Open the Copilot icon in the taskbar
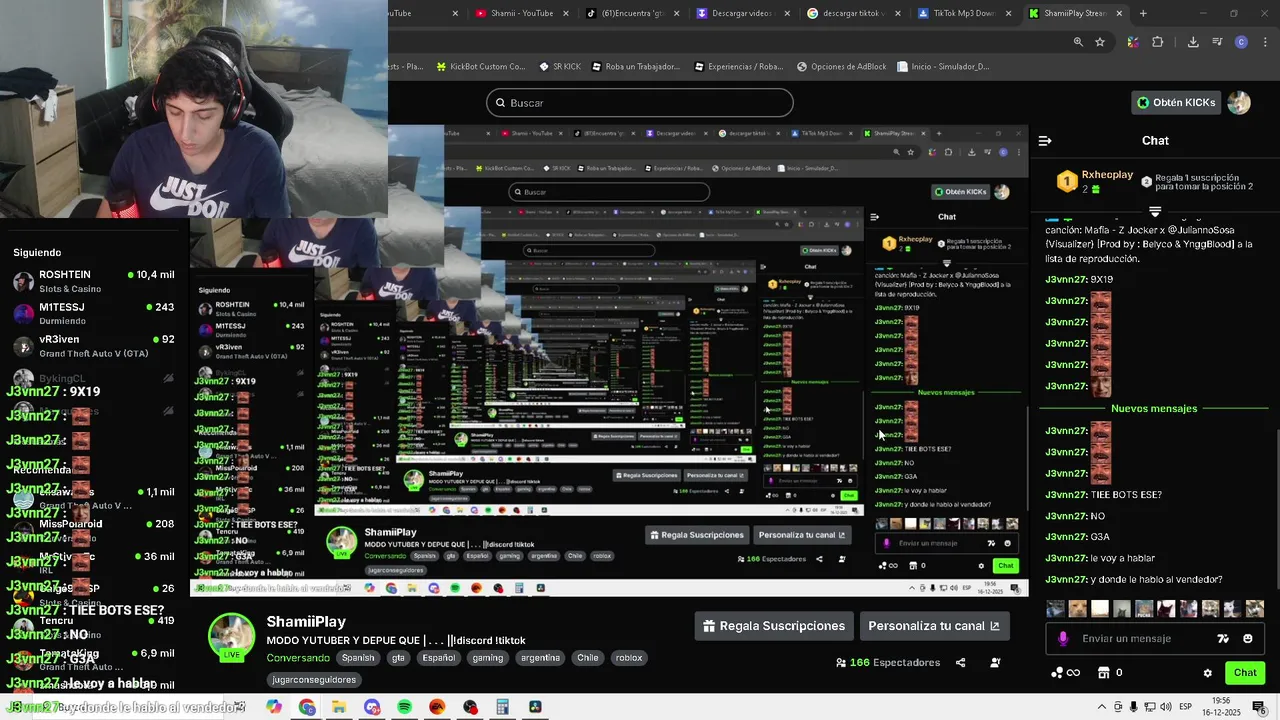 (274, 708)
